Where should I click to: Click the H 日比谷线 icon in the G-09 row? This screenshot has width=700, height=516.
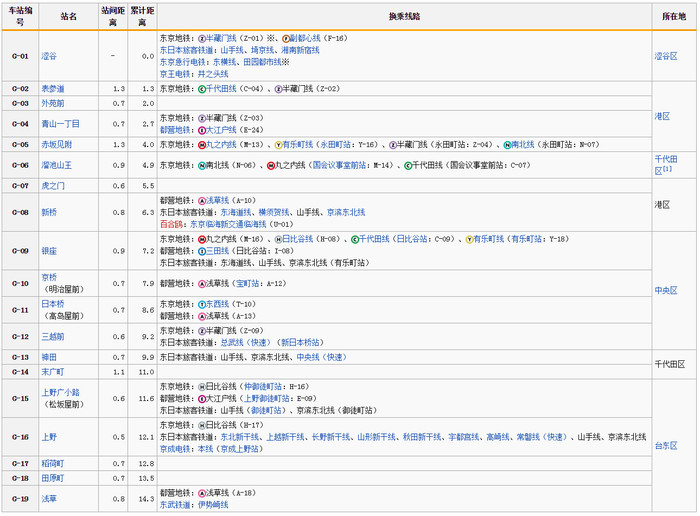[279, 239]
